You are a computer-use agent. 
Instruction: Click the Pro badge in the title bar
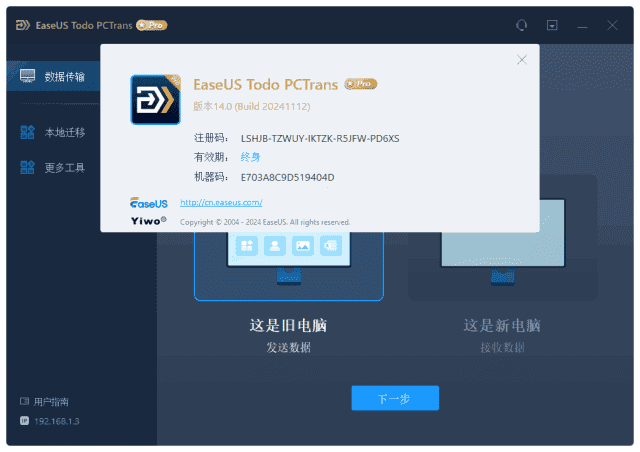pyautogui.click(x=151, y=24)
